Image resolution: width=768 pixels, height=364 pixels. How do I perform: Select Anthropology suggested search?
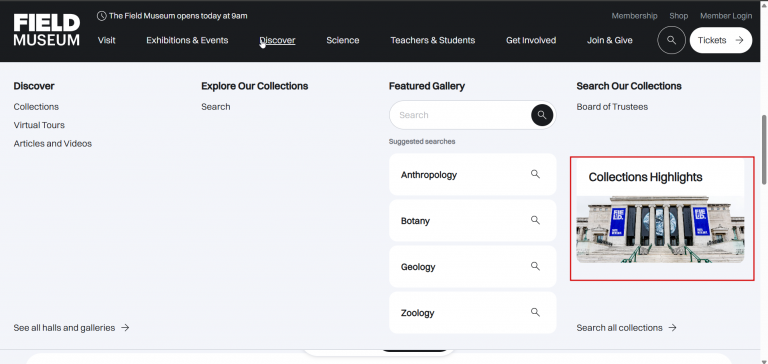tap(473, 174)
